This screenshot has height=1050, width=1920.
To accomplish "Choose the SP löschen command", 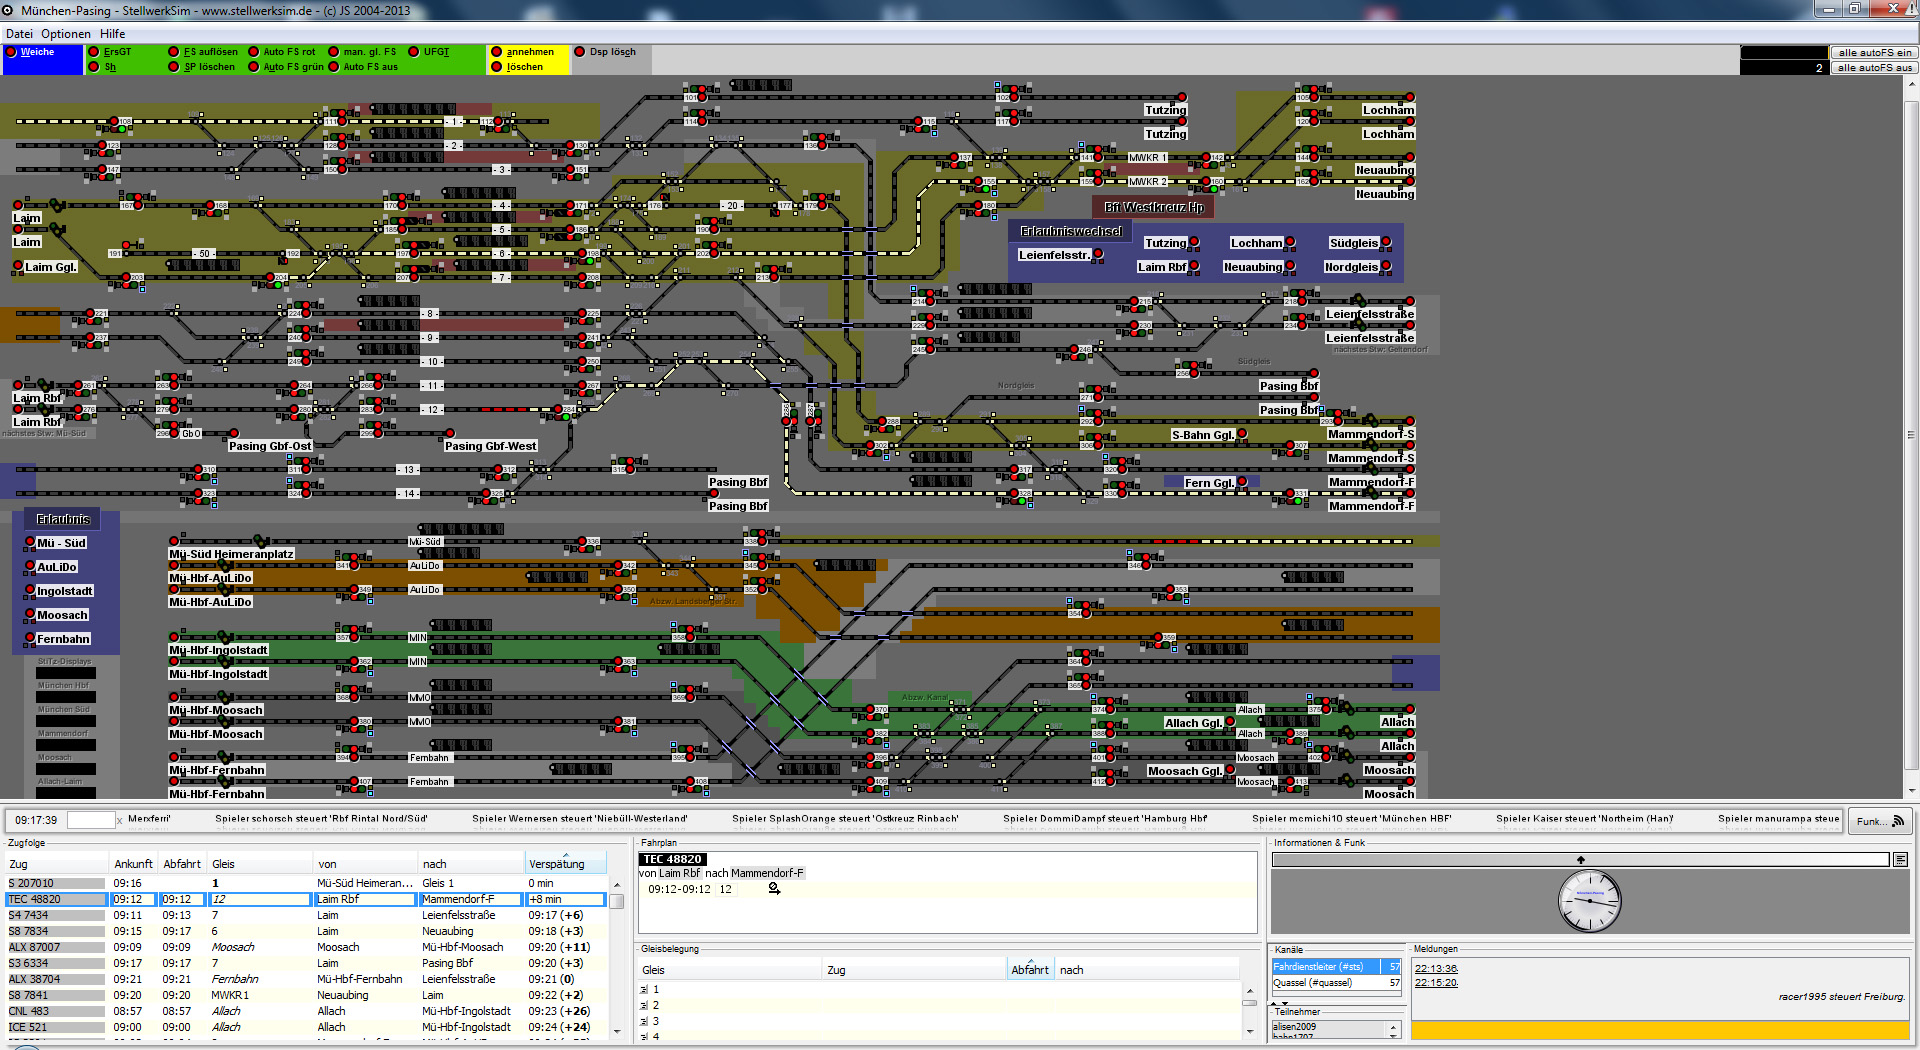I will pyautogui.click(x=209, y=67).
